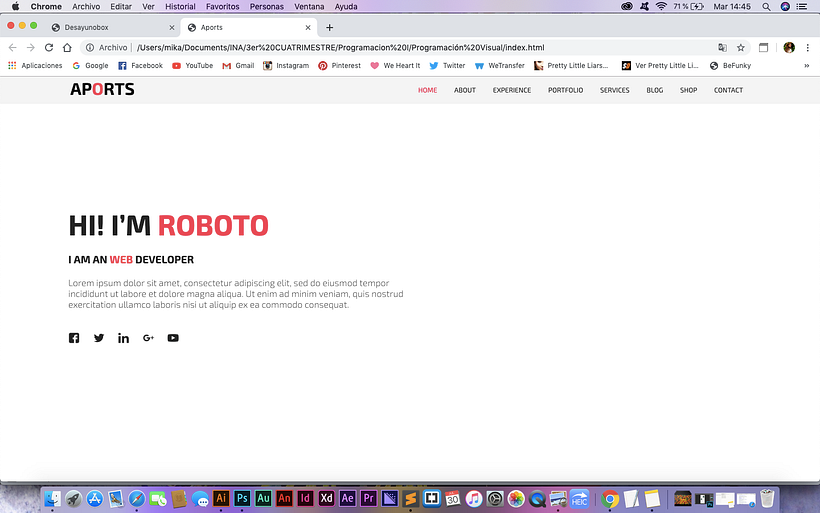Click the Mar 14:45 clock
This screenshot has height=513, width=820.
click(x=732, y=7)
